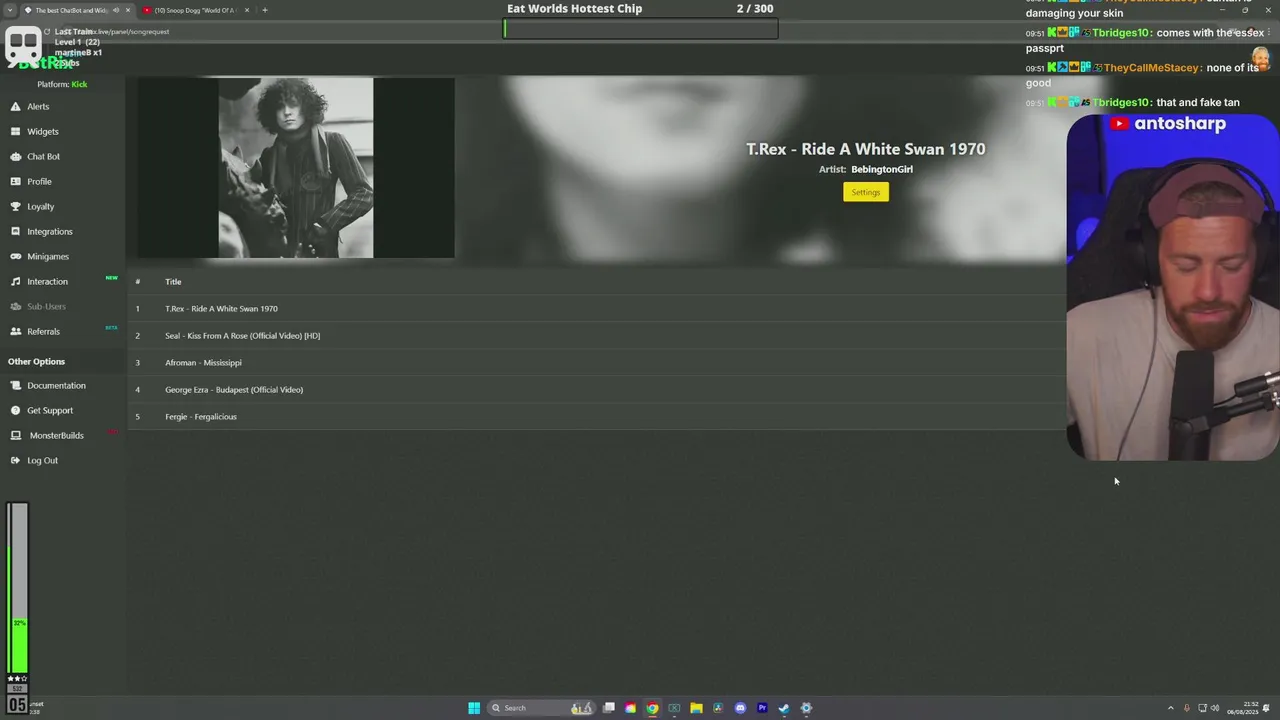Switch to the BotRix ChatBot tab
Screen dimensions: 1280x720
pyautogui.click(x=77, y=10)
